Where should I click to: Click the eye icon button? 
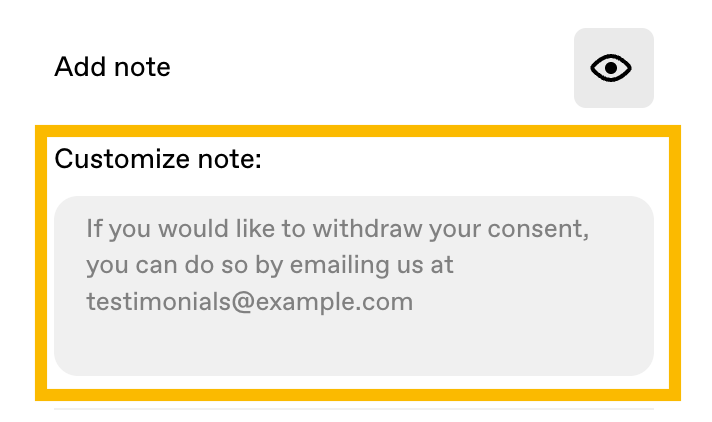613,68
